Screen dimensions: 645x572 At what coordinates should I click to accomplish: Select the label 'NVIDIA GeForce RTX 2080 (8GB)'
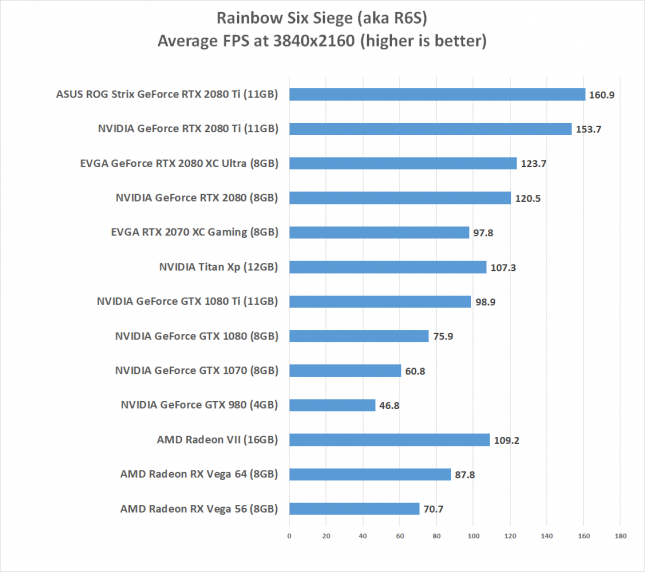[197, 198]
